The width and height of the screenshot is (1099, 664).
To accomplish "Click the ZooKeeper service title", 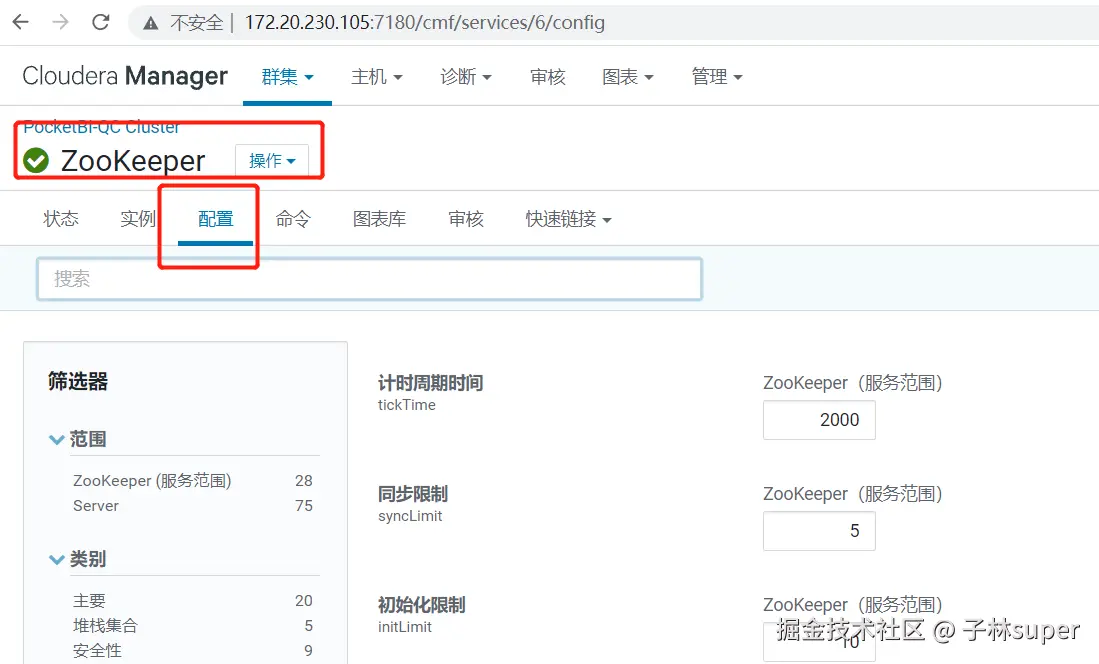I will pyautogui.click(x=133, y=161).
